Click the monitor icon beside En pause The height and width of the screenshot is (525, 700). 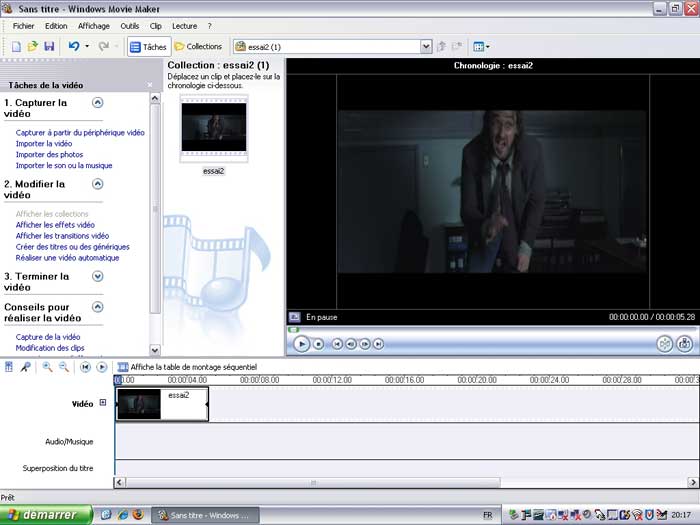coord(295,317)
